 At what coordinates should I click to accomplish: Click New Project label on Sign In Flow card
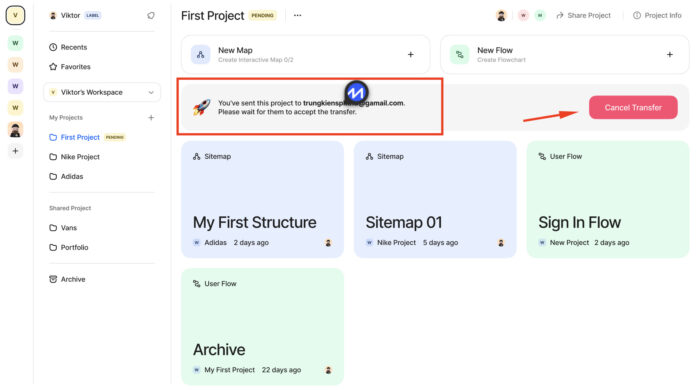click(x=569, y=243)
